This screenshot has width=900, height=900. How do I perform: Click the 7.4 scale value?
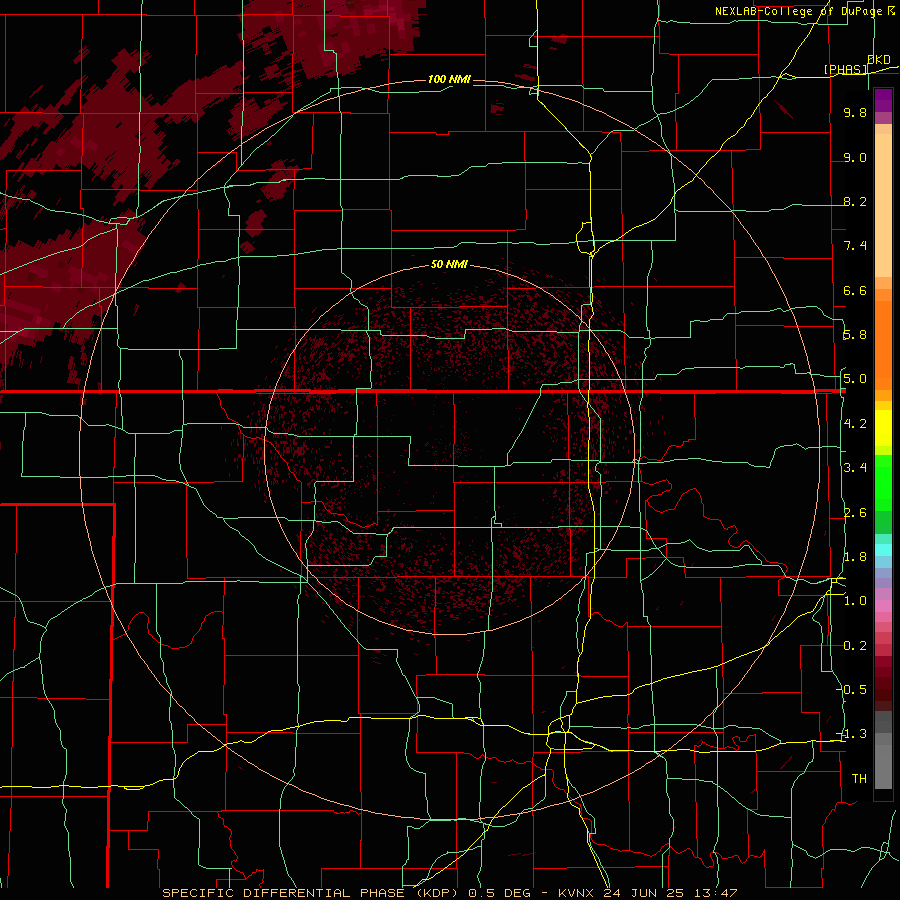[855, 246]
